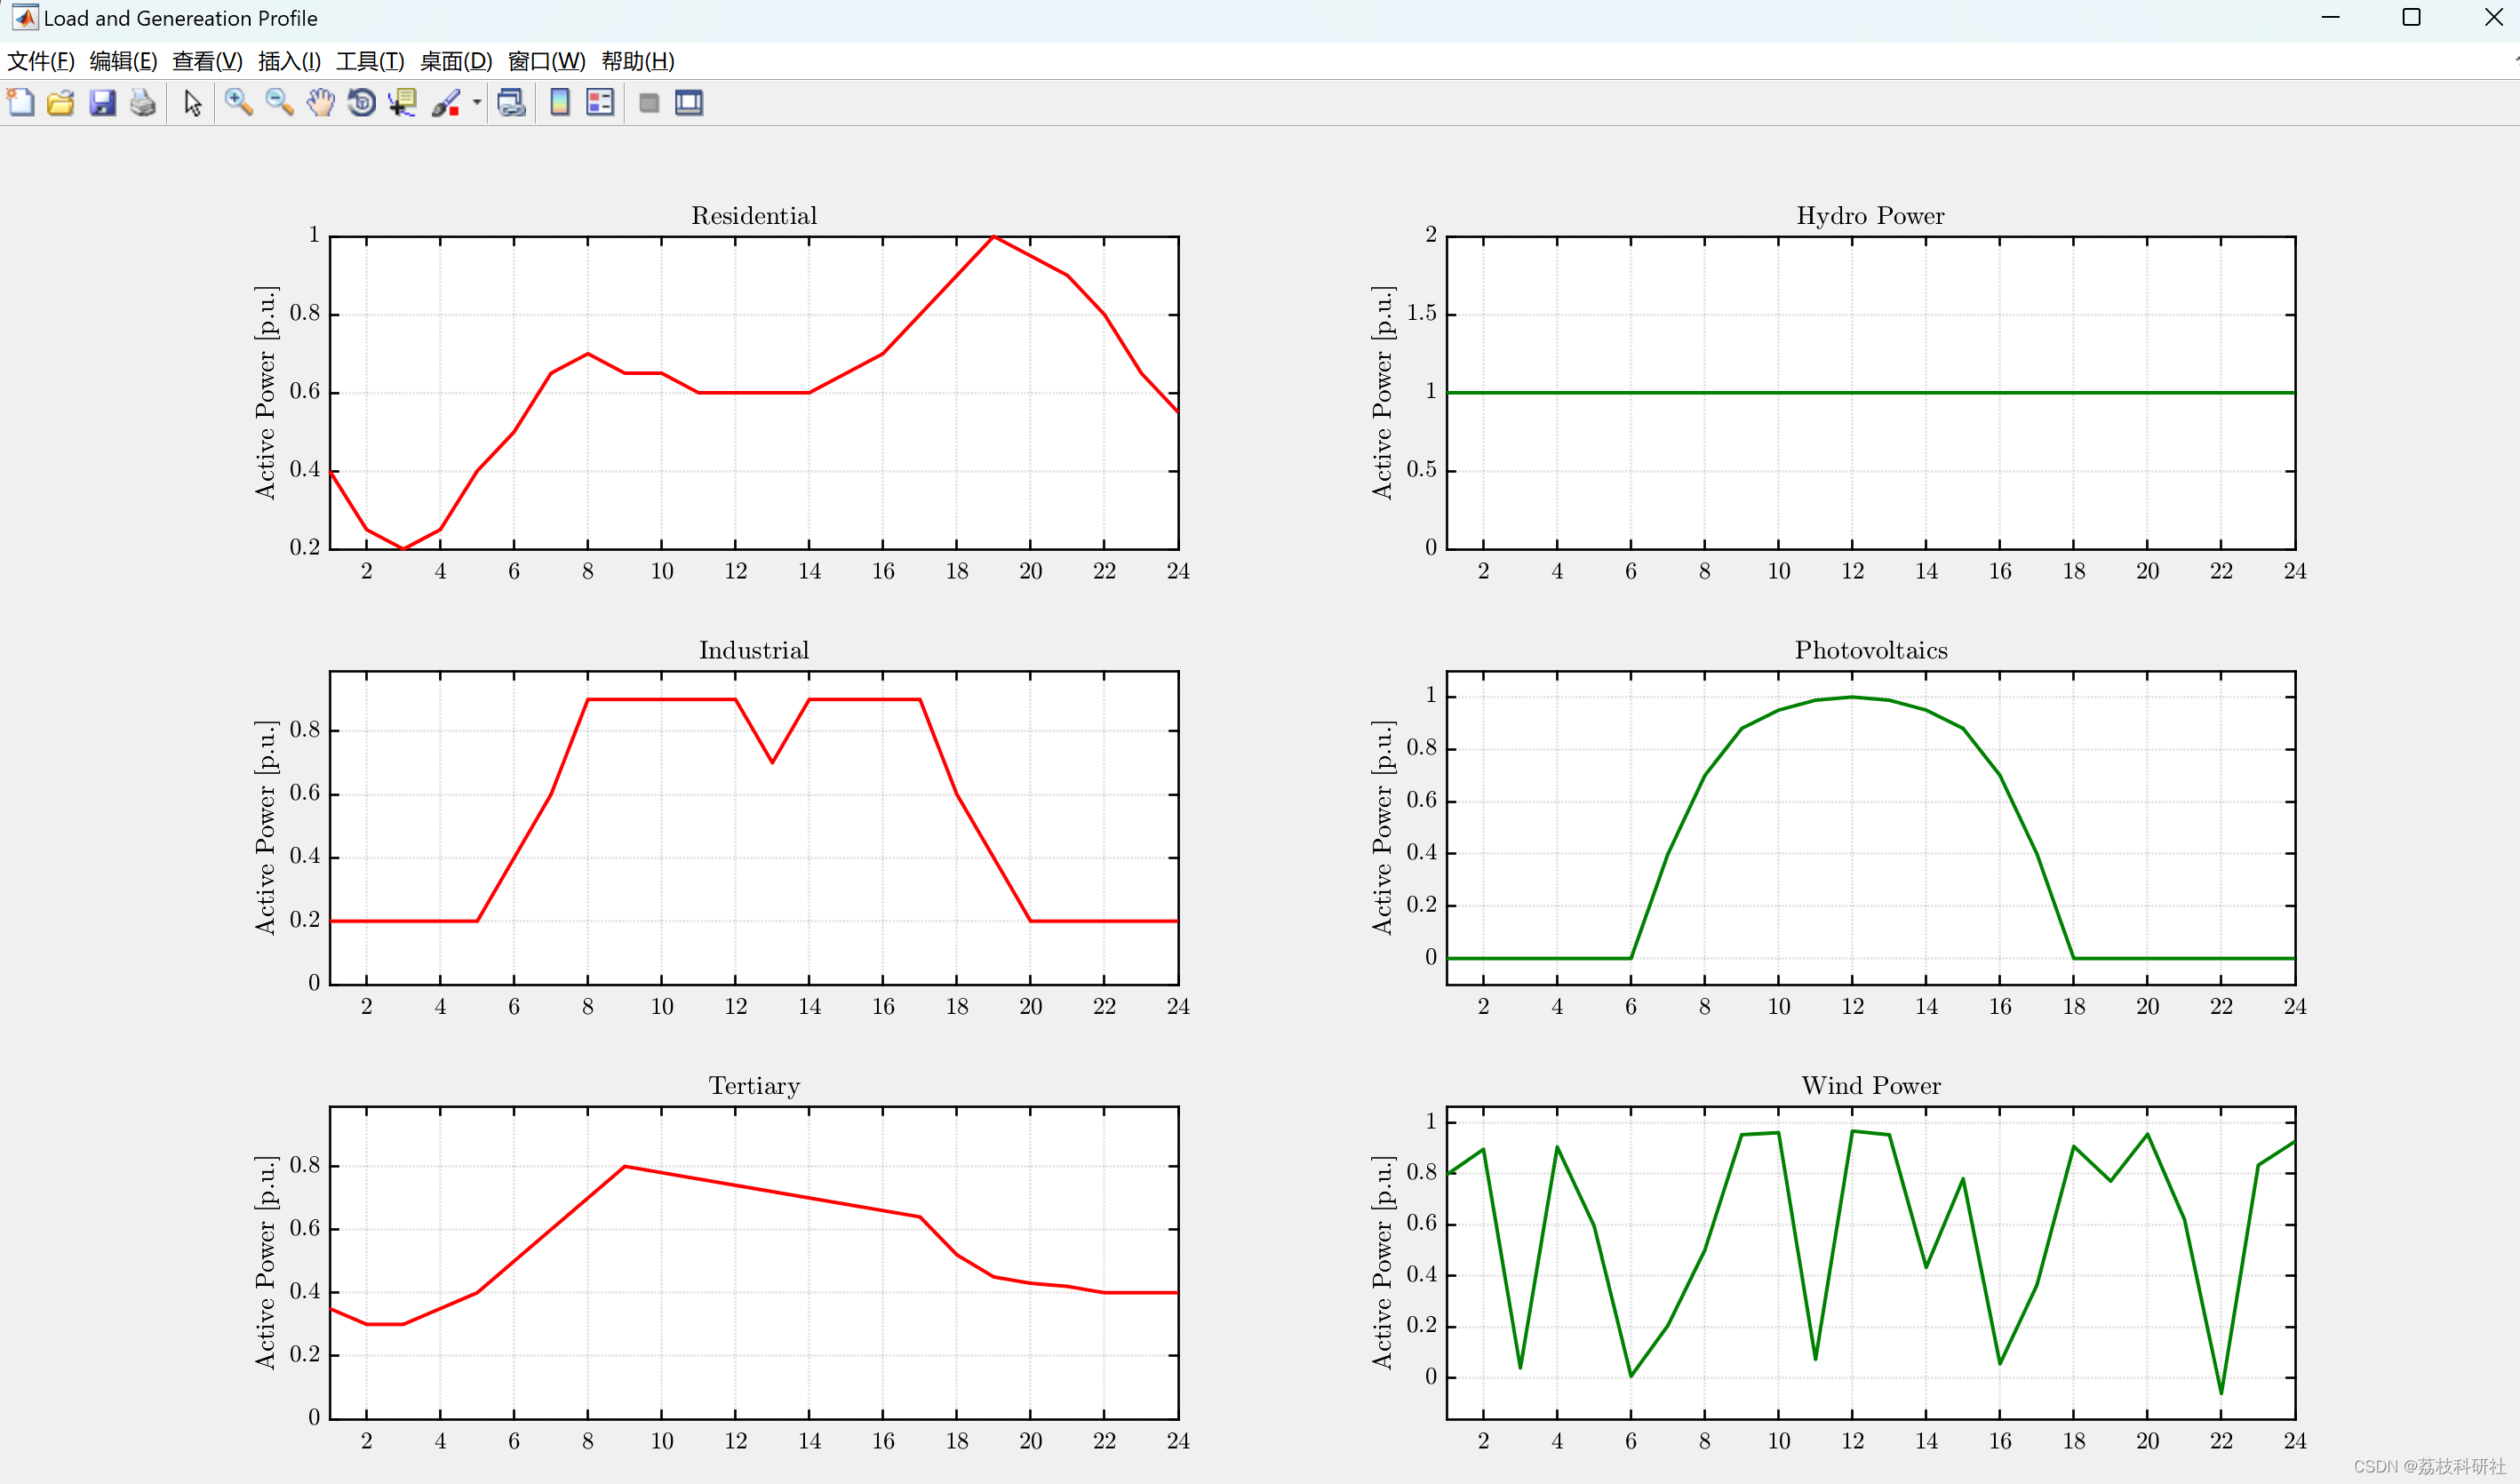Image resolution: width=2520 pixels, height=1484 pixels.
Task: Open the 插入(I) menu
Action: tap(288, 61)
